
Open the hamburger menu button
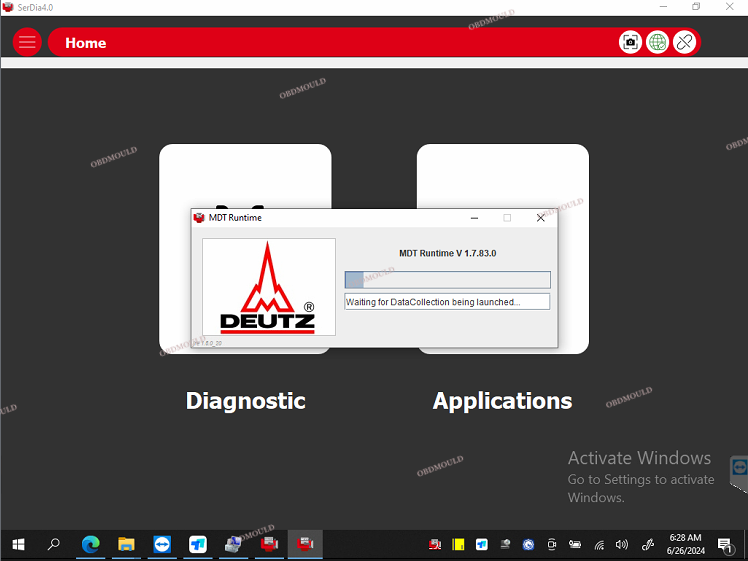[x=27, y=42]
